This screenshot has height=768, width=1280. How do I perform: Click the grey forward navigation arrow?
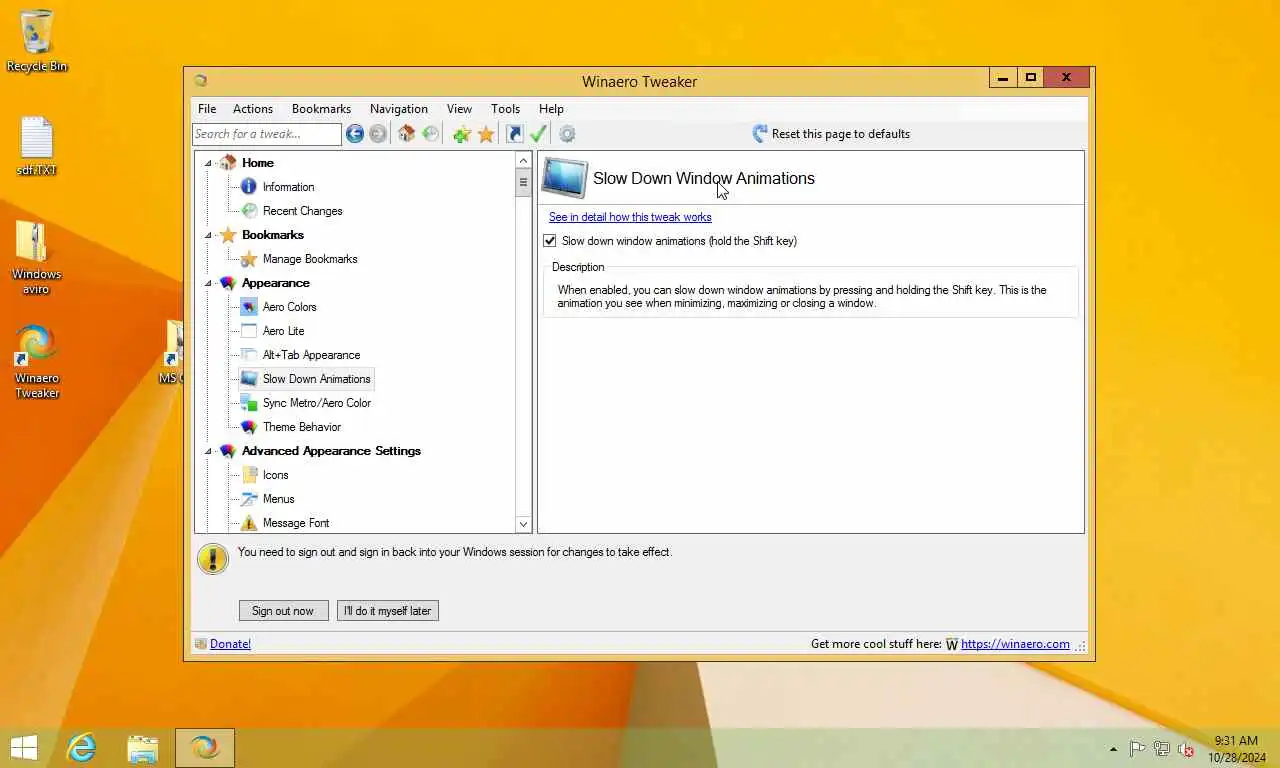pyautogui.click(x=377, y=134)
